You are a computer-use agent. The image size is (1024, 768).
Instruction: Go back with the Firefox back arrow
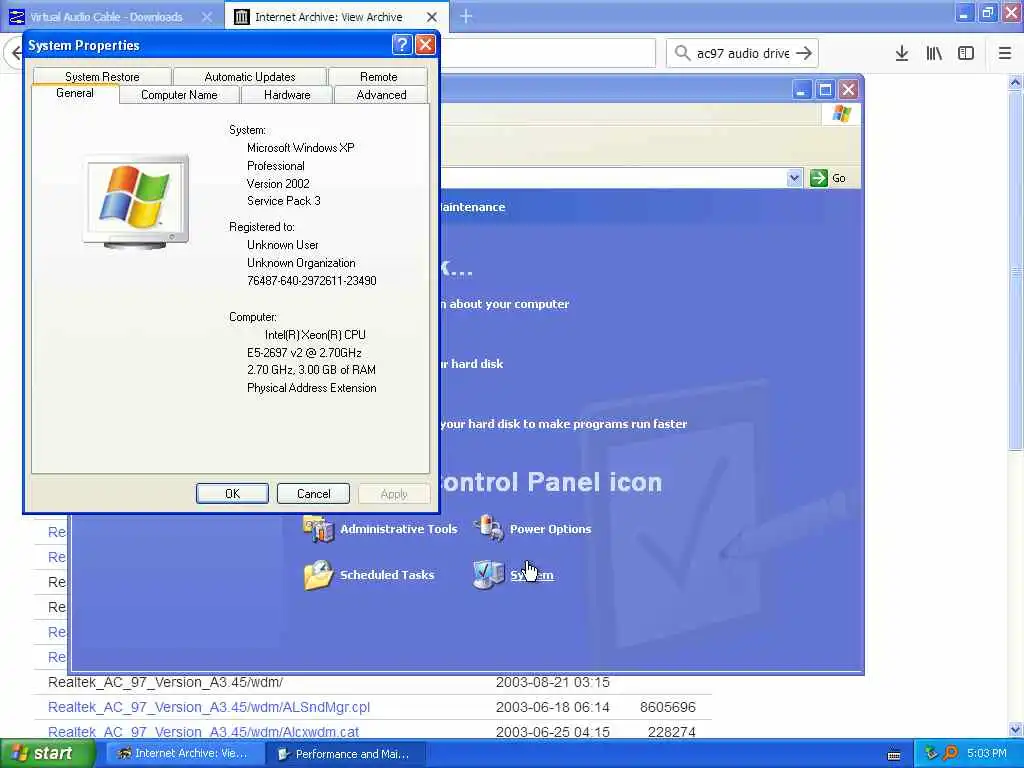(x=14, y=53)
